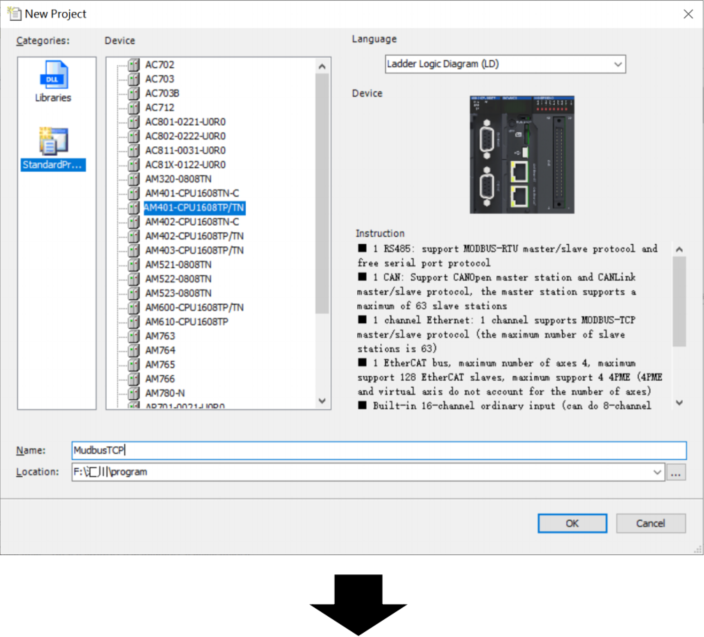Pick the AM521-0808TN device entry
The height and width of the screenshot is (637, 704).
(x=178, y=265)
